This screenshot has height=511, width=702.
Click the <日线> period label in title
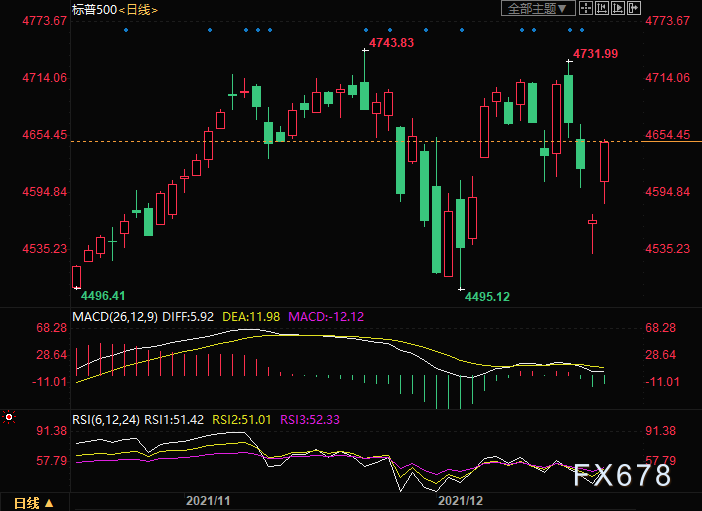tap(138, 10)
